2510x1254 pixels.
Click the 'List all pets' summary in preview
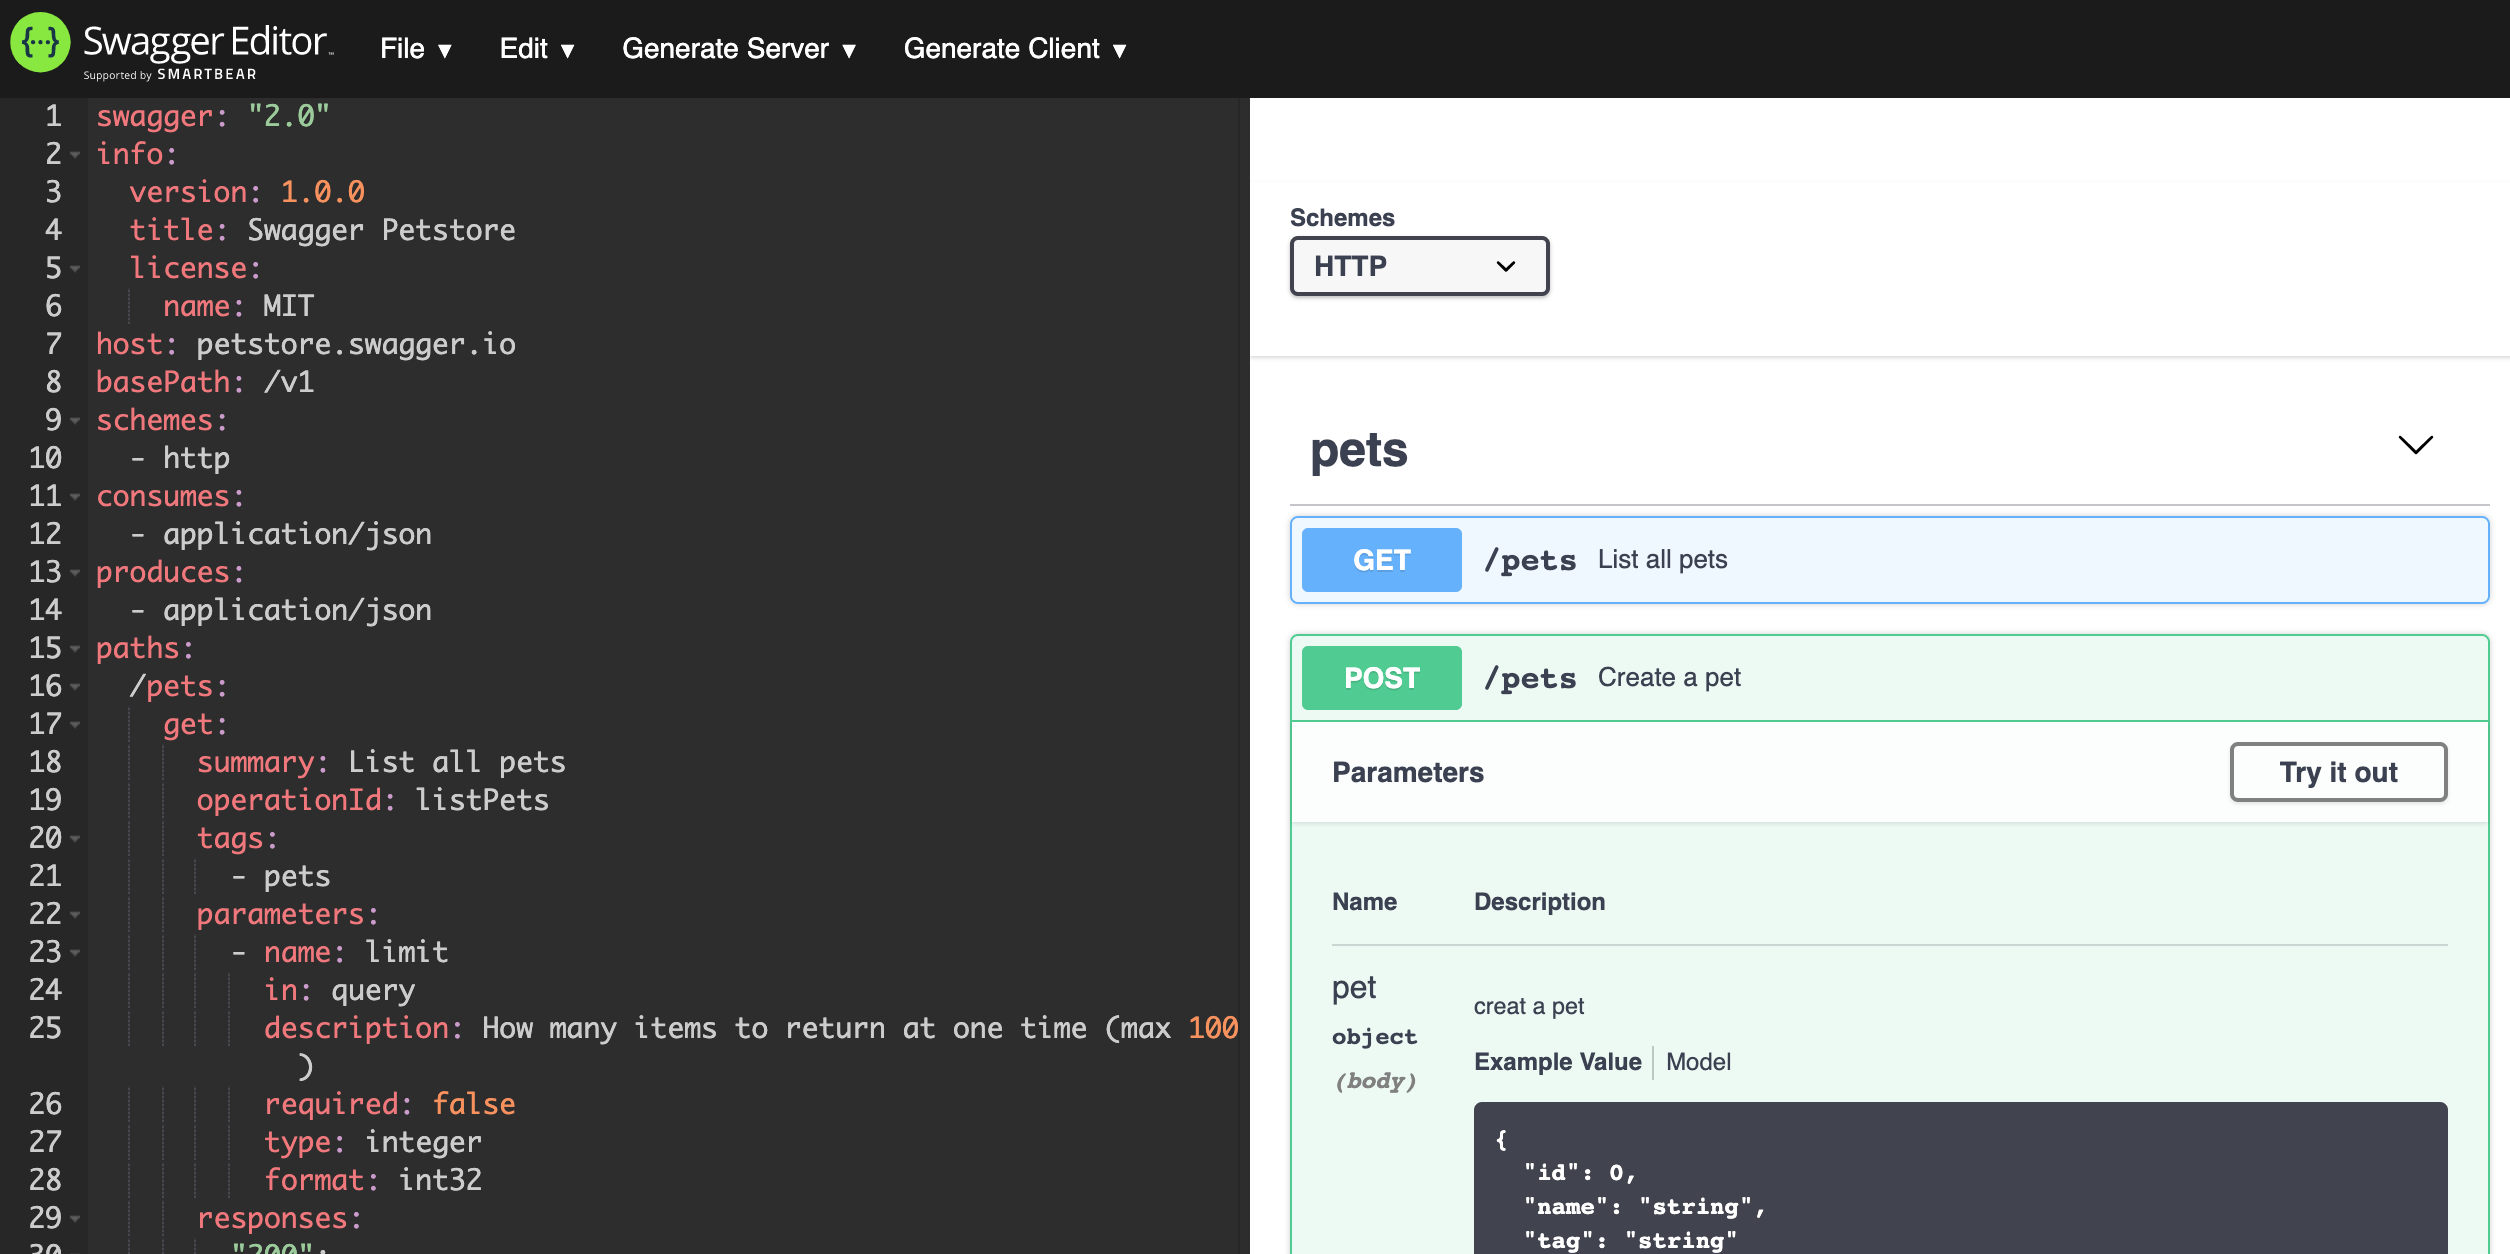click(1662, 560)
